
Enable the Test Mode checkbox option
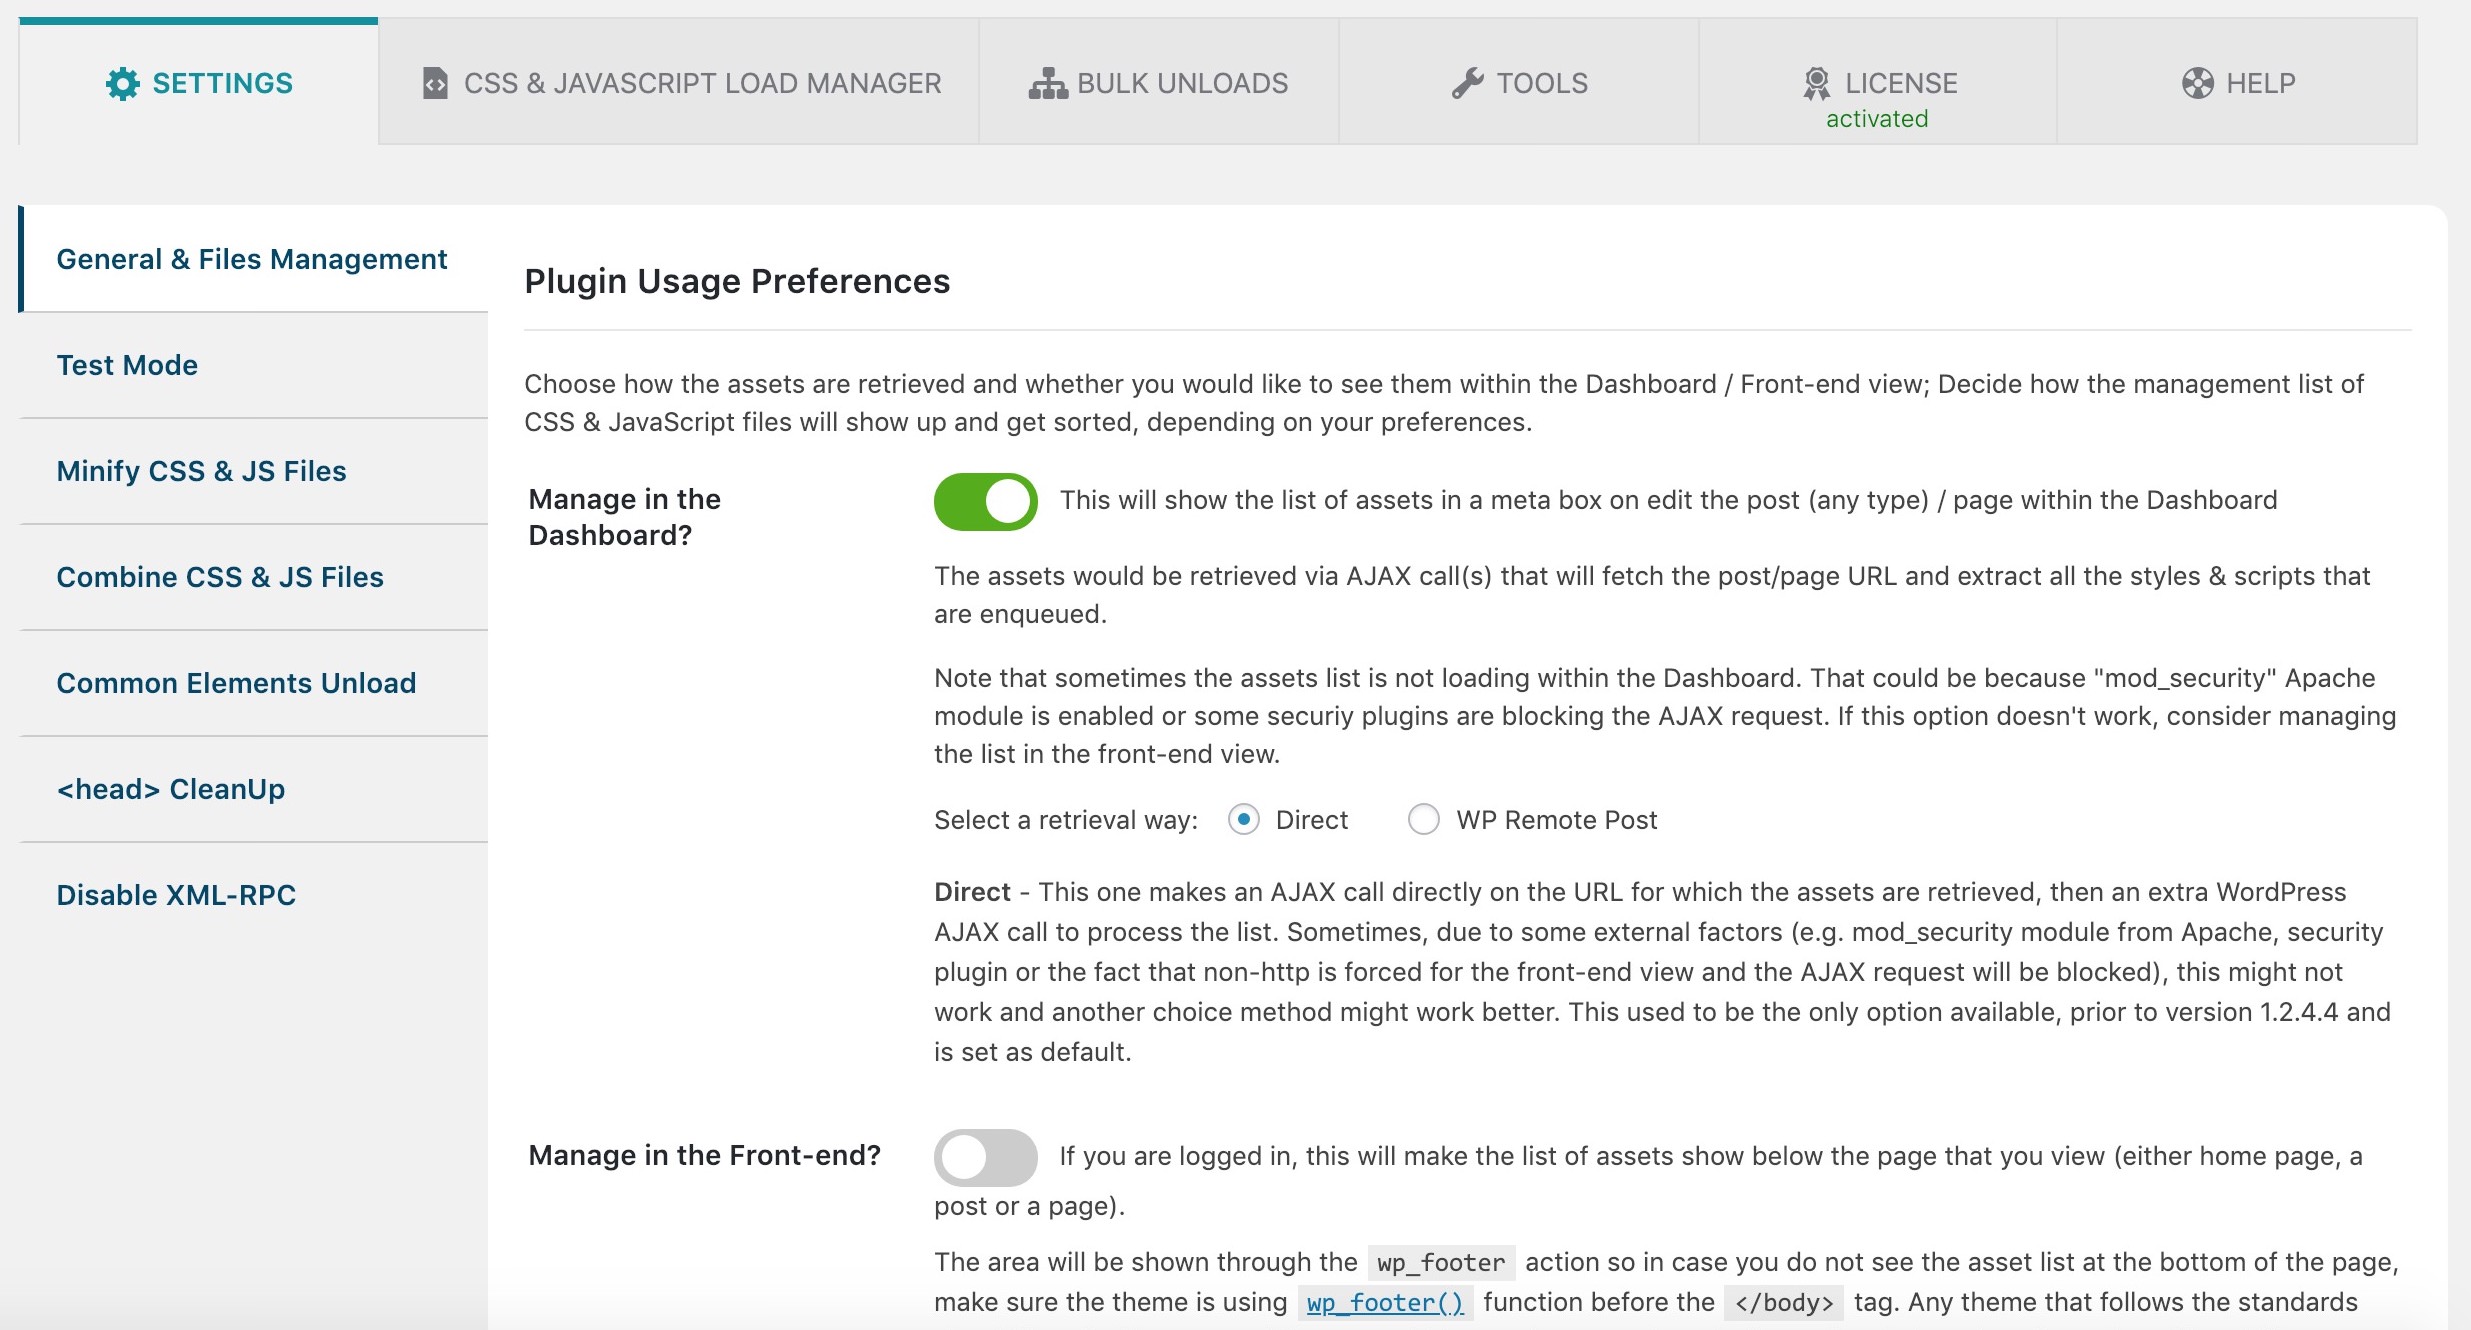coord(126,364)
